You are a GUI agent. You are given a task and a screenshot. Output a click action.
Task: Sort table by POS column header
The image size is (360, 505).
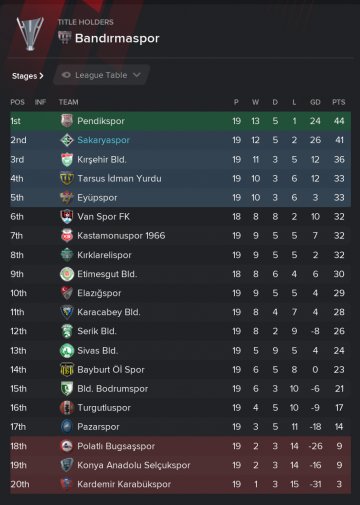(x=17, y=102)
